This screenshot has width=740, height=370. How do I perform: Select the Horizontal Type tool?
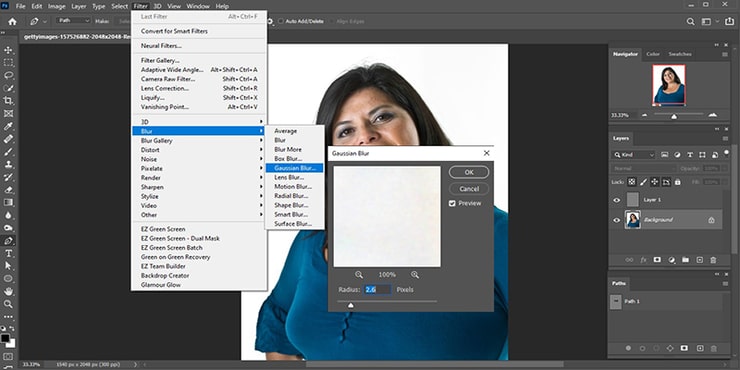pyautogui.click(x=8, y=253)
